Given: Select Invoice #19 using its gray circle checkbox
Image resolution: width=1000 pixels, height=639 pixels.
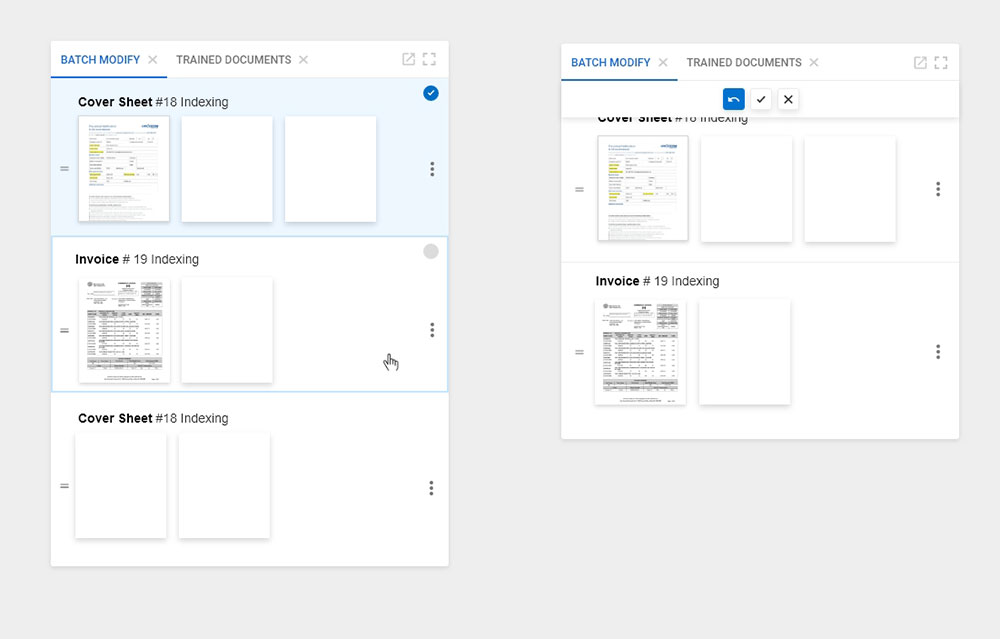Looking at the screenshot, I should pos(431,252).
